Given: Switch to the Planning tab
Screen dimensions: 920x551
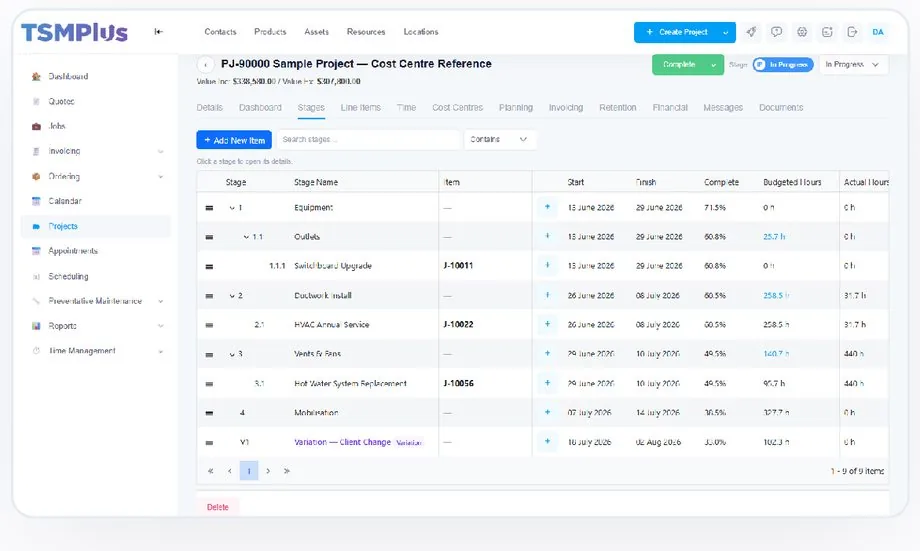Looking at the screenshot, I should point(516,107).
